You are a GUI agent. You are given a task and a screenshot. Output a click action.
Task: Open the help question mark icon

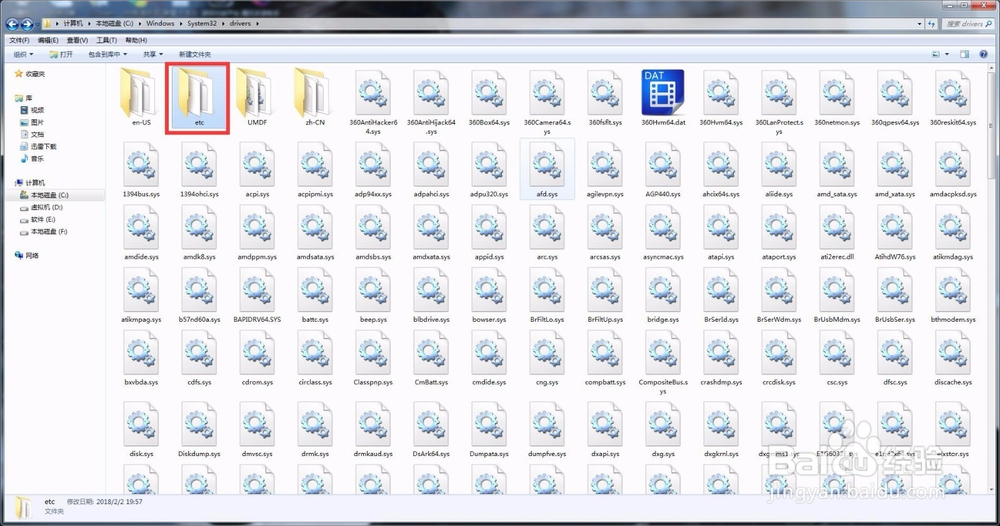[x=983, y=54]
